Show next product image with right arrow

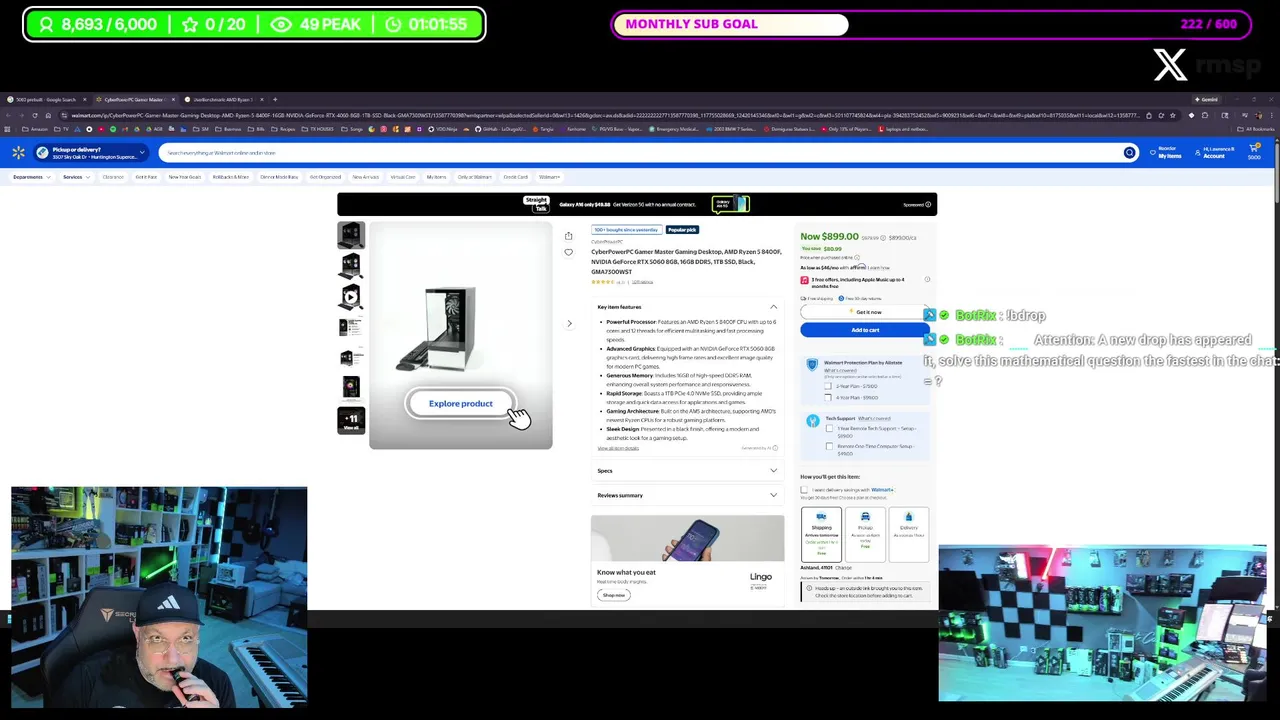(x=569, y=323)
